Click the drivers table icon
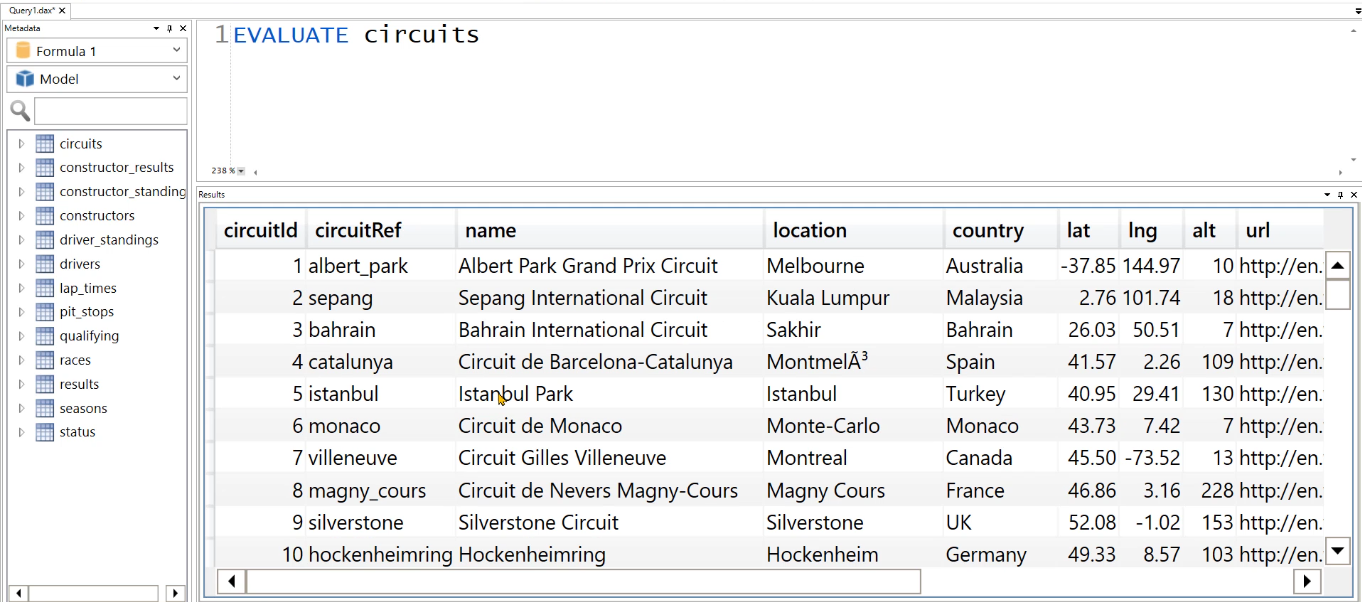 (44, 264)
